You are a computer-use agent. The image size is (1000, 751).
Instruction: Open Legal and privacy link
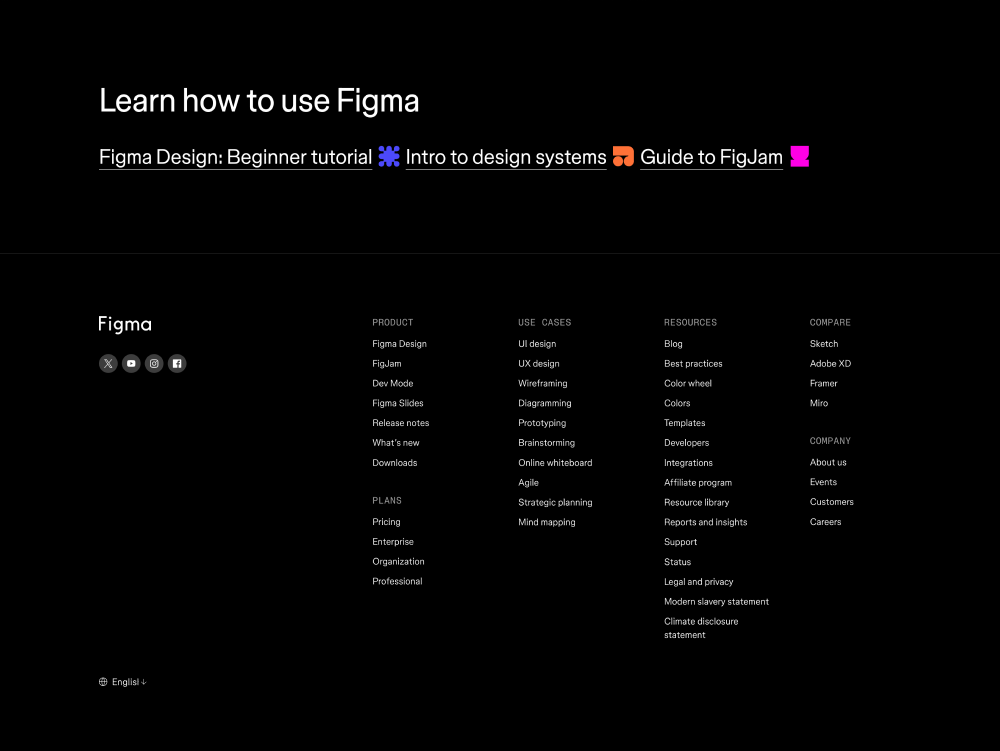[x=699, y=581]
